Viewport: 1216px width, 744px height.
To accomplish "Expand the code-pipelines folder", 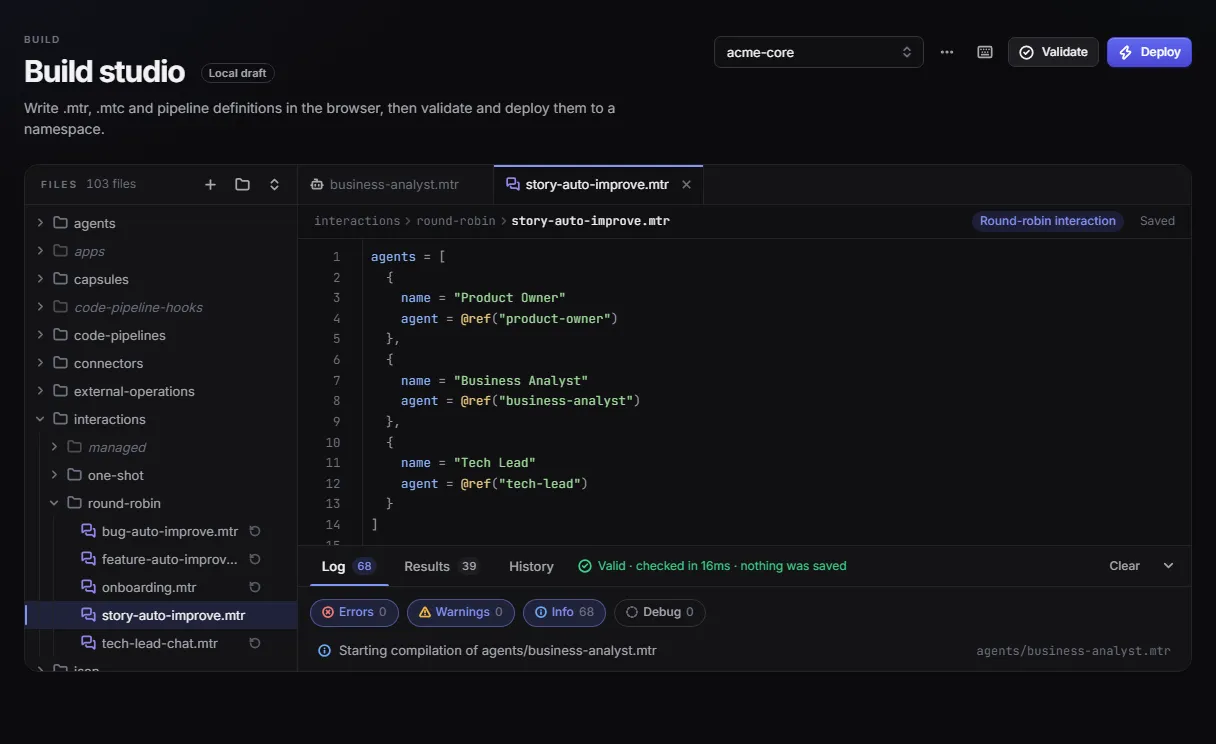I will pyautogui.click(x=40, y=335).
